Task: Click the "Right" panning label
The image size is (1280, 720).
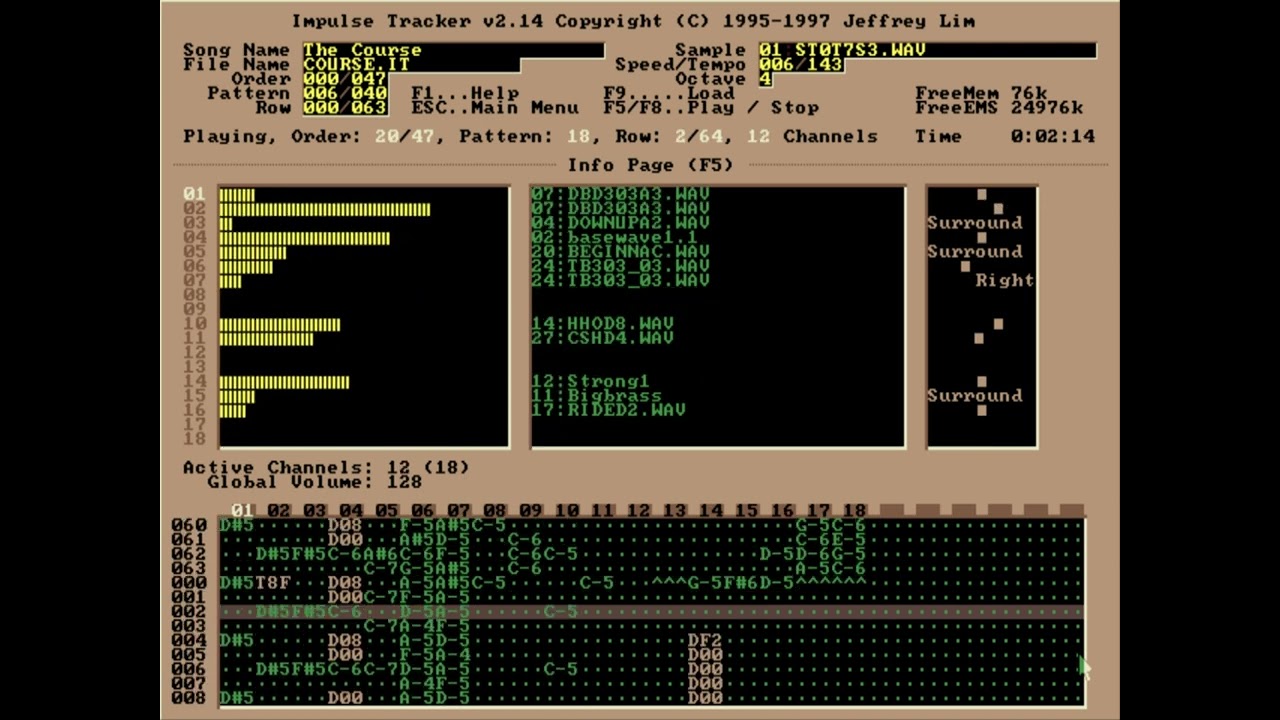Action: click(1005, 281)
